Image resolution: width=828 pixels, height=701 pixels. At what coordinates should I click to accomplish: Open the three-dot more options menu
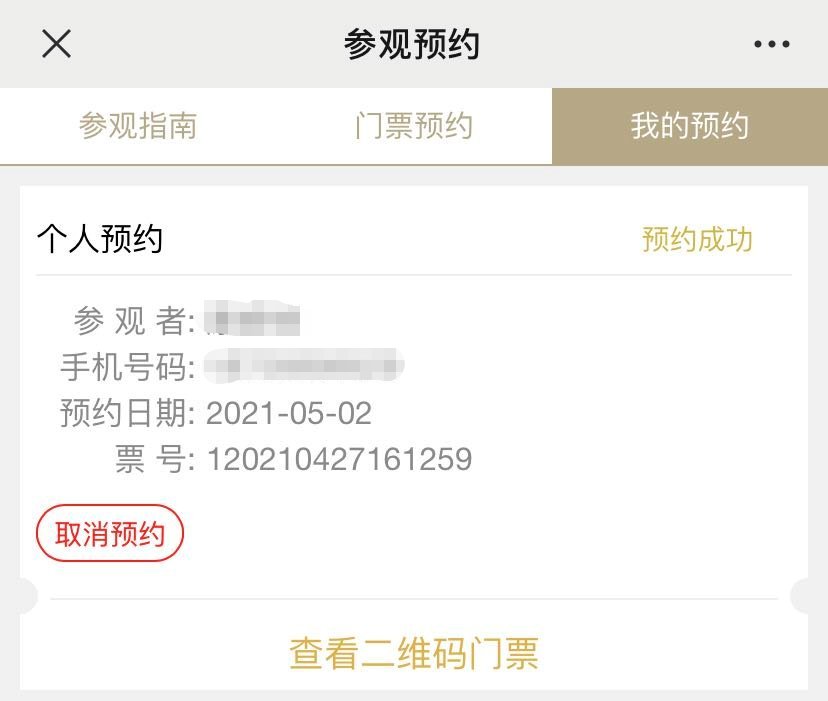coord(771,44)
